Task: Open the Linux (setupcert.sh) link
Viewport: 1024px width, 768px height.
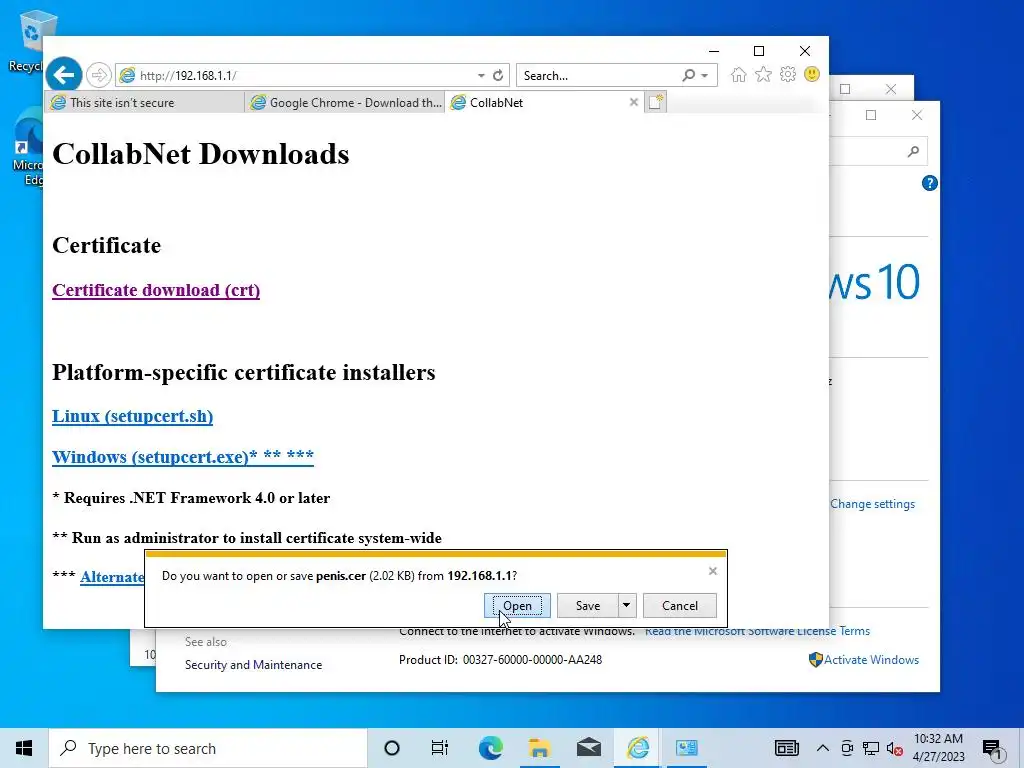Action: tap(133, 417)
